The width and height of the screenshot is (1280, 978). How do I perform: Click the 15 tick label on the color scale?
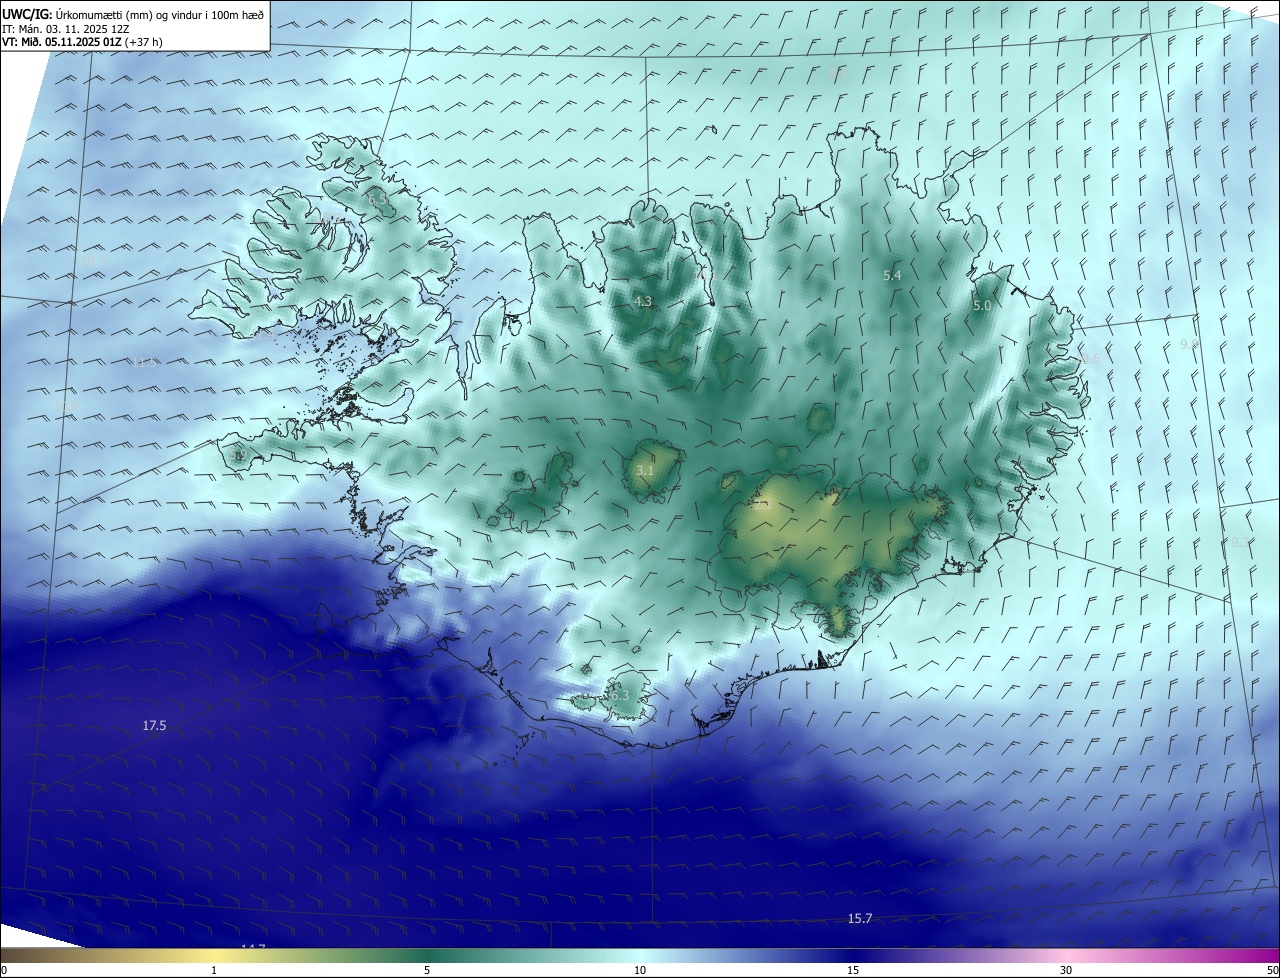click(853, 970)
